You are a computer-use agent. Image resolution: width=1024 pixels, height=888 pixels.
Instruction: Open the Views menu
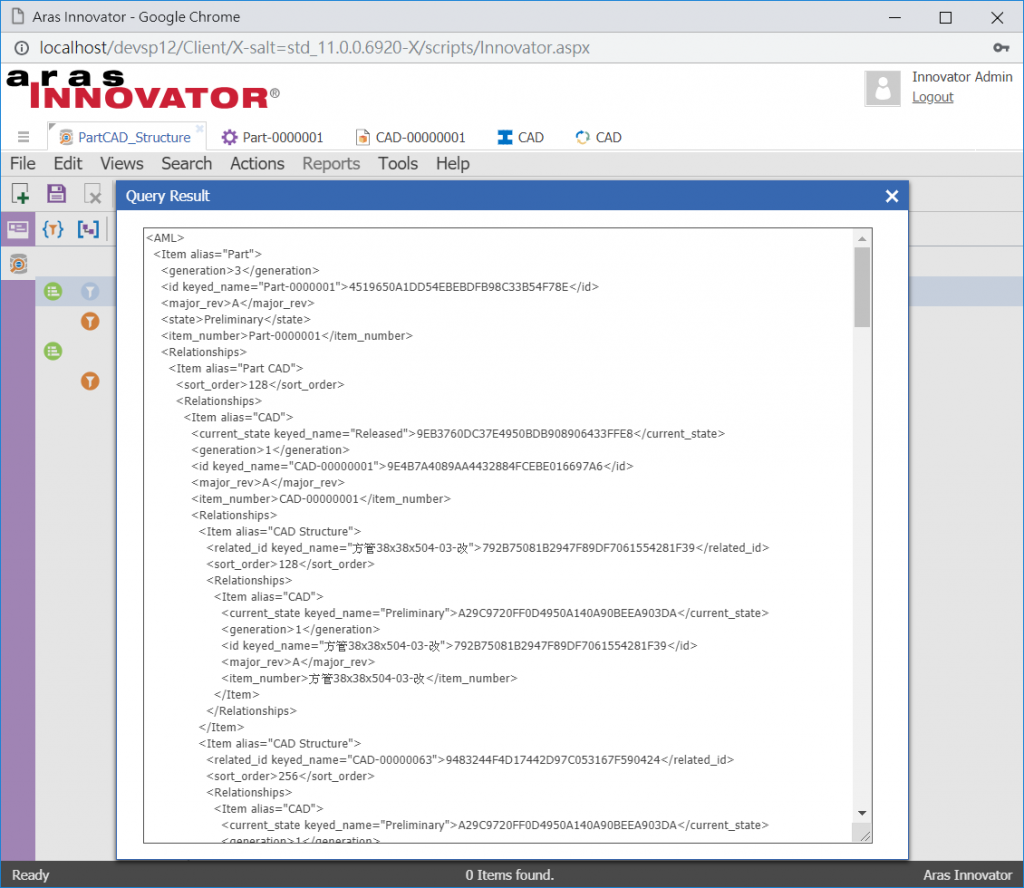pos(121,163)
